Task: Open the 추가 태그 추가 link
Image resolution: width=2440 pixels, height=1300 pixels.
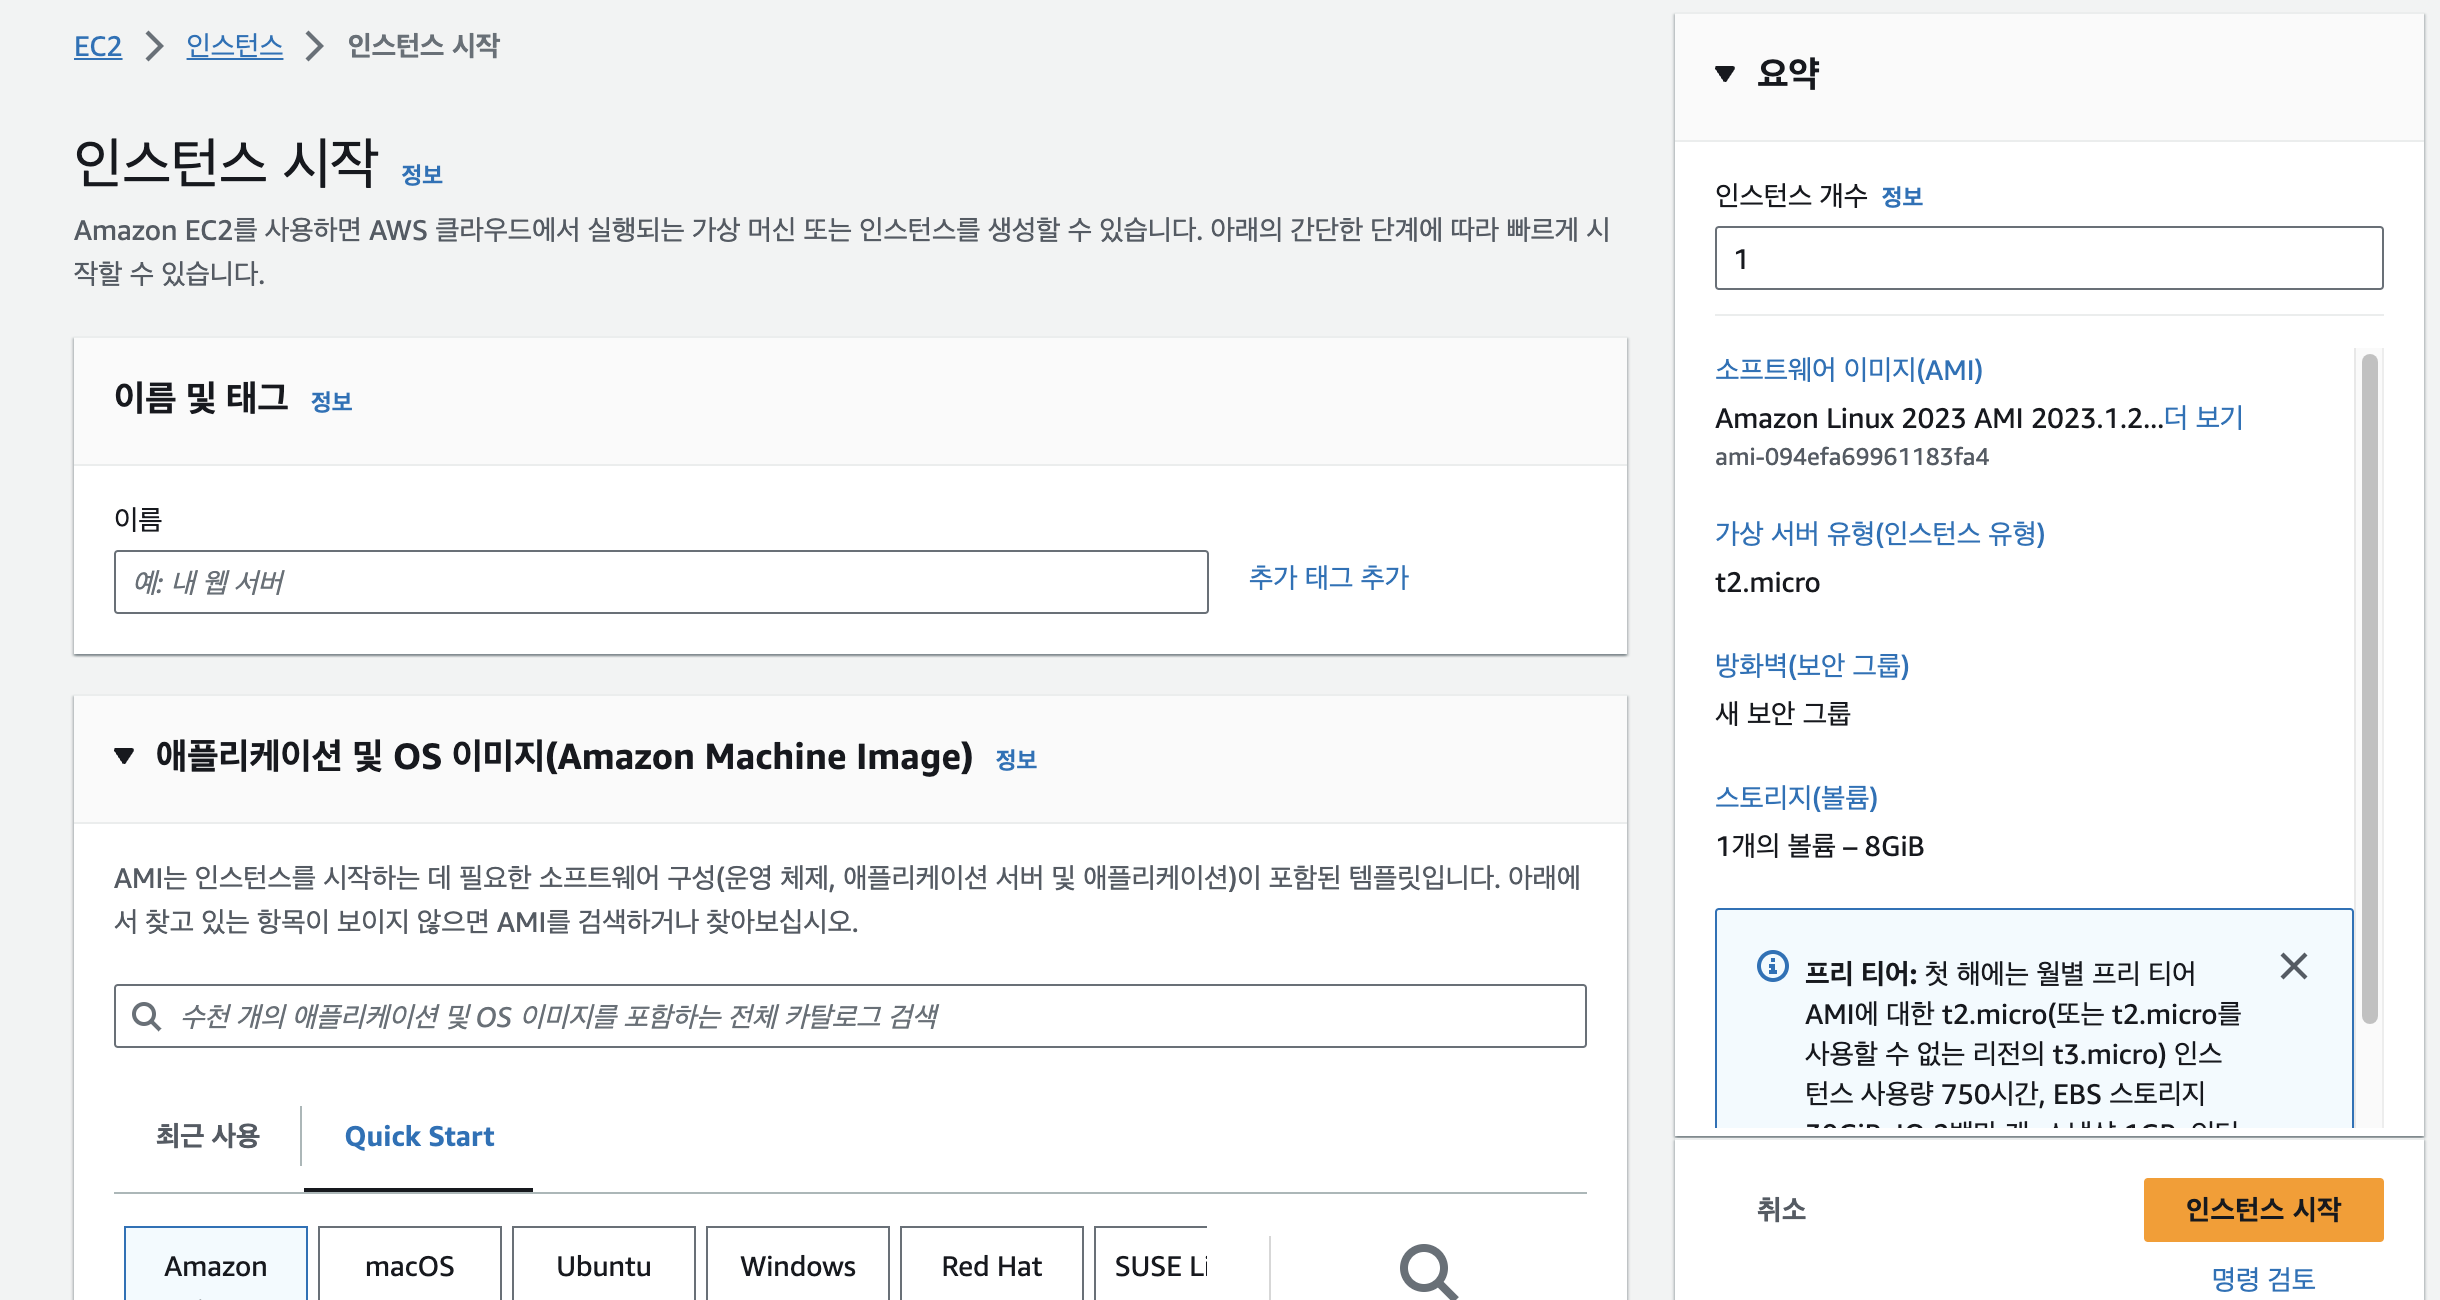Action: pyautogui.click(x=1328, y=577)
